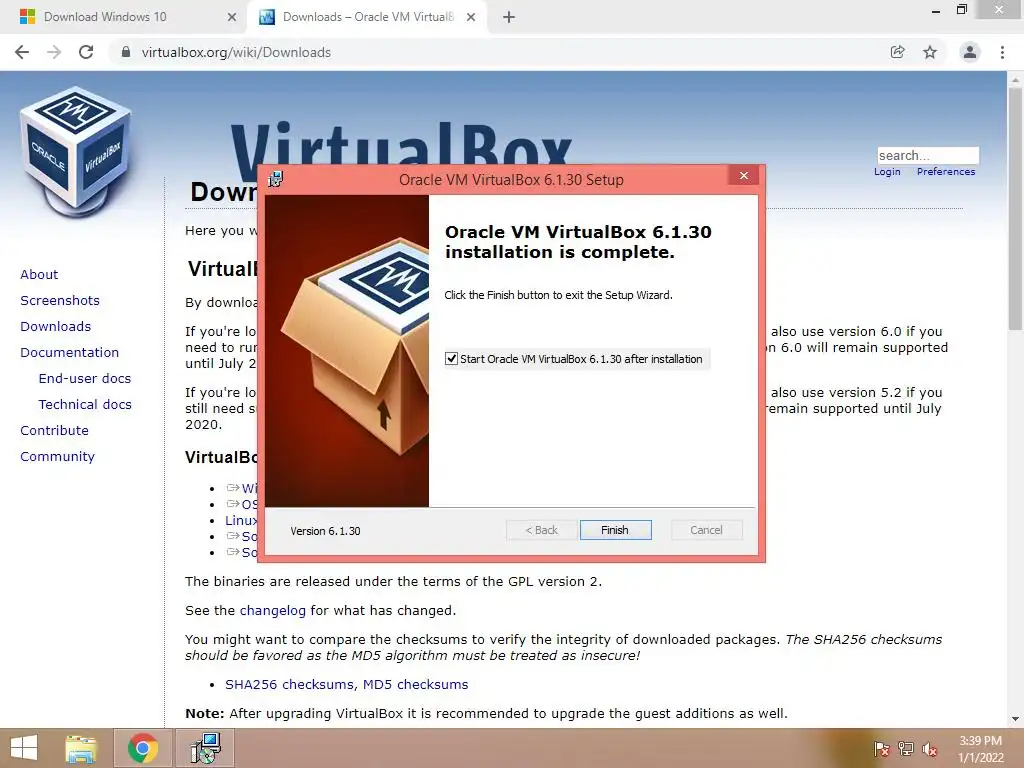This screenshot has width=1024, height=768.
Task: Open a new browser tab
Action: (509, 17)
